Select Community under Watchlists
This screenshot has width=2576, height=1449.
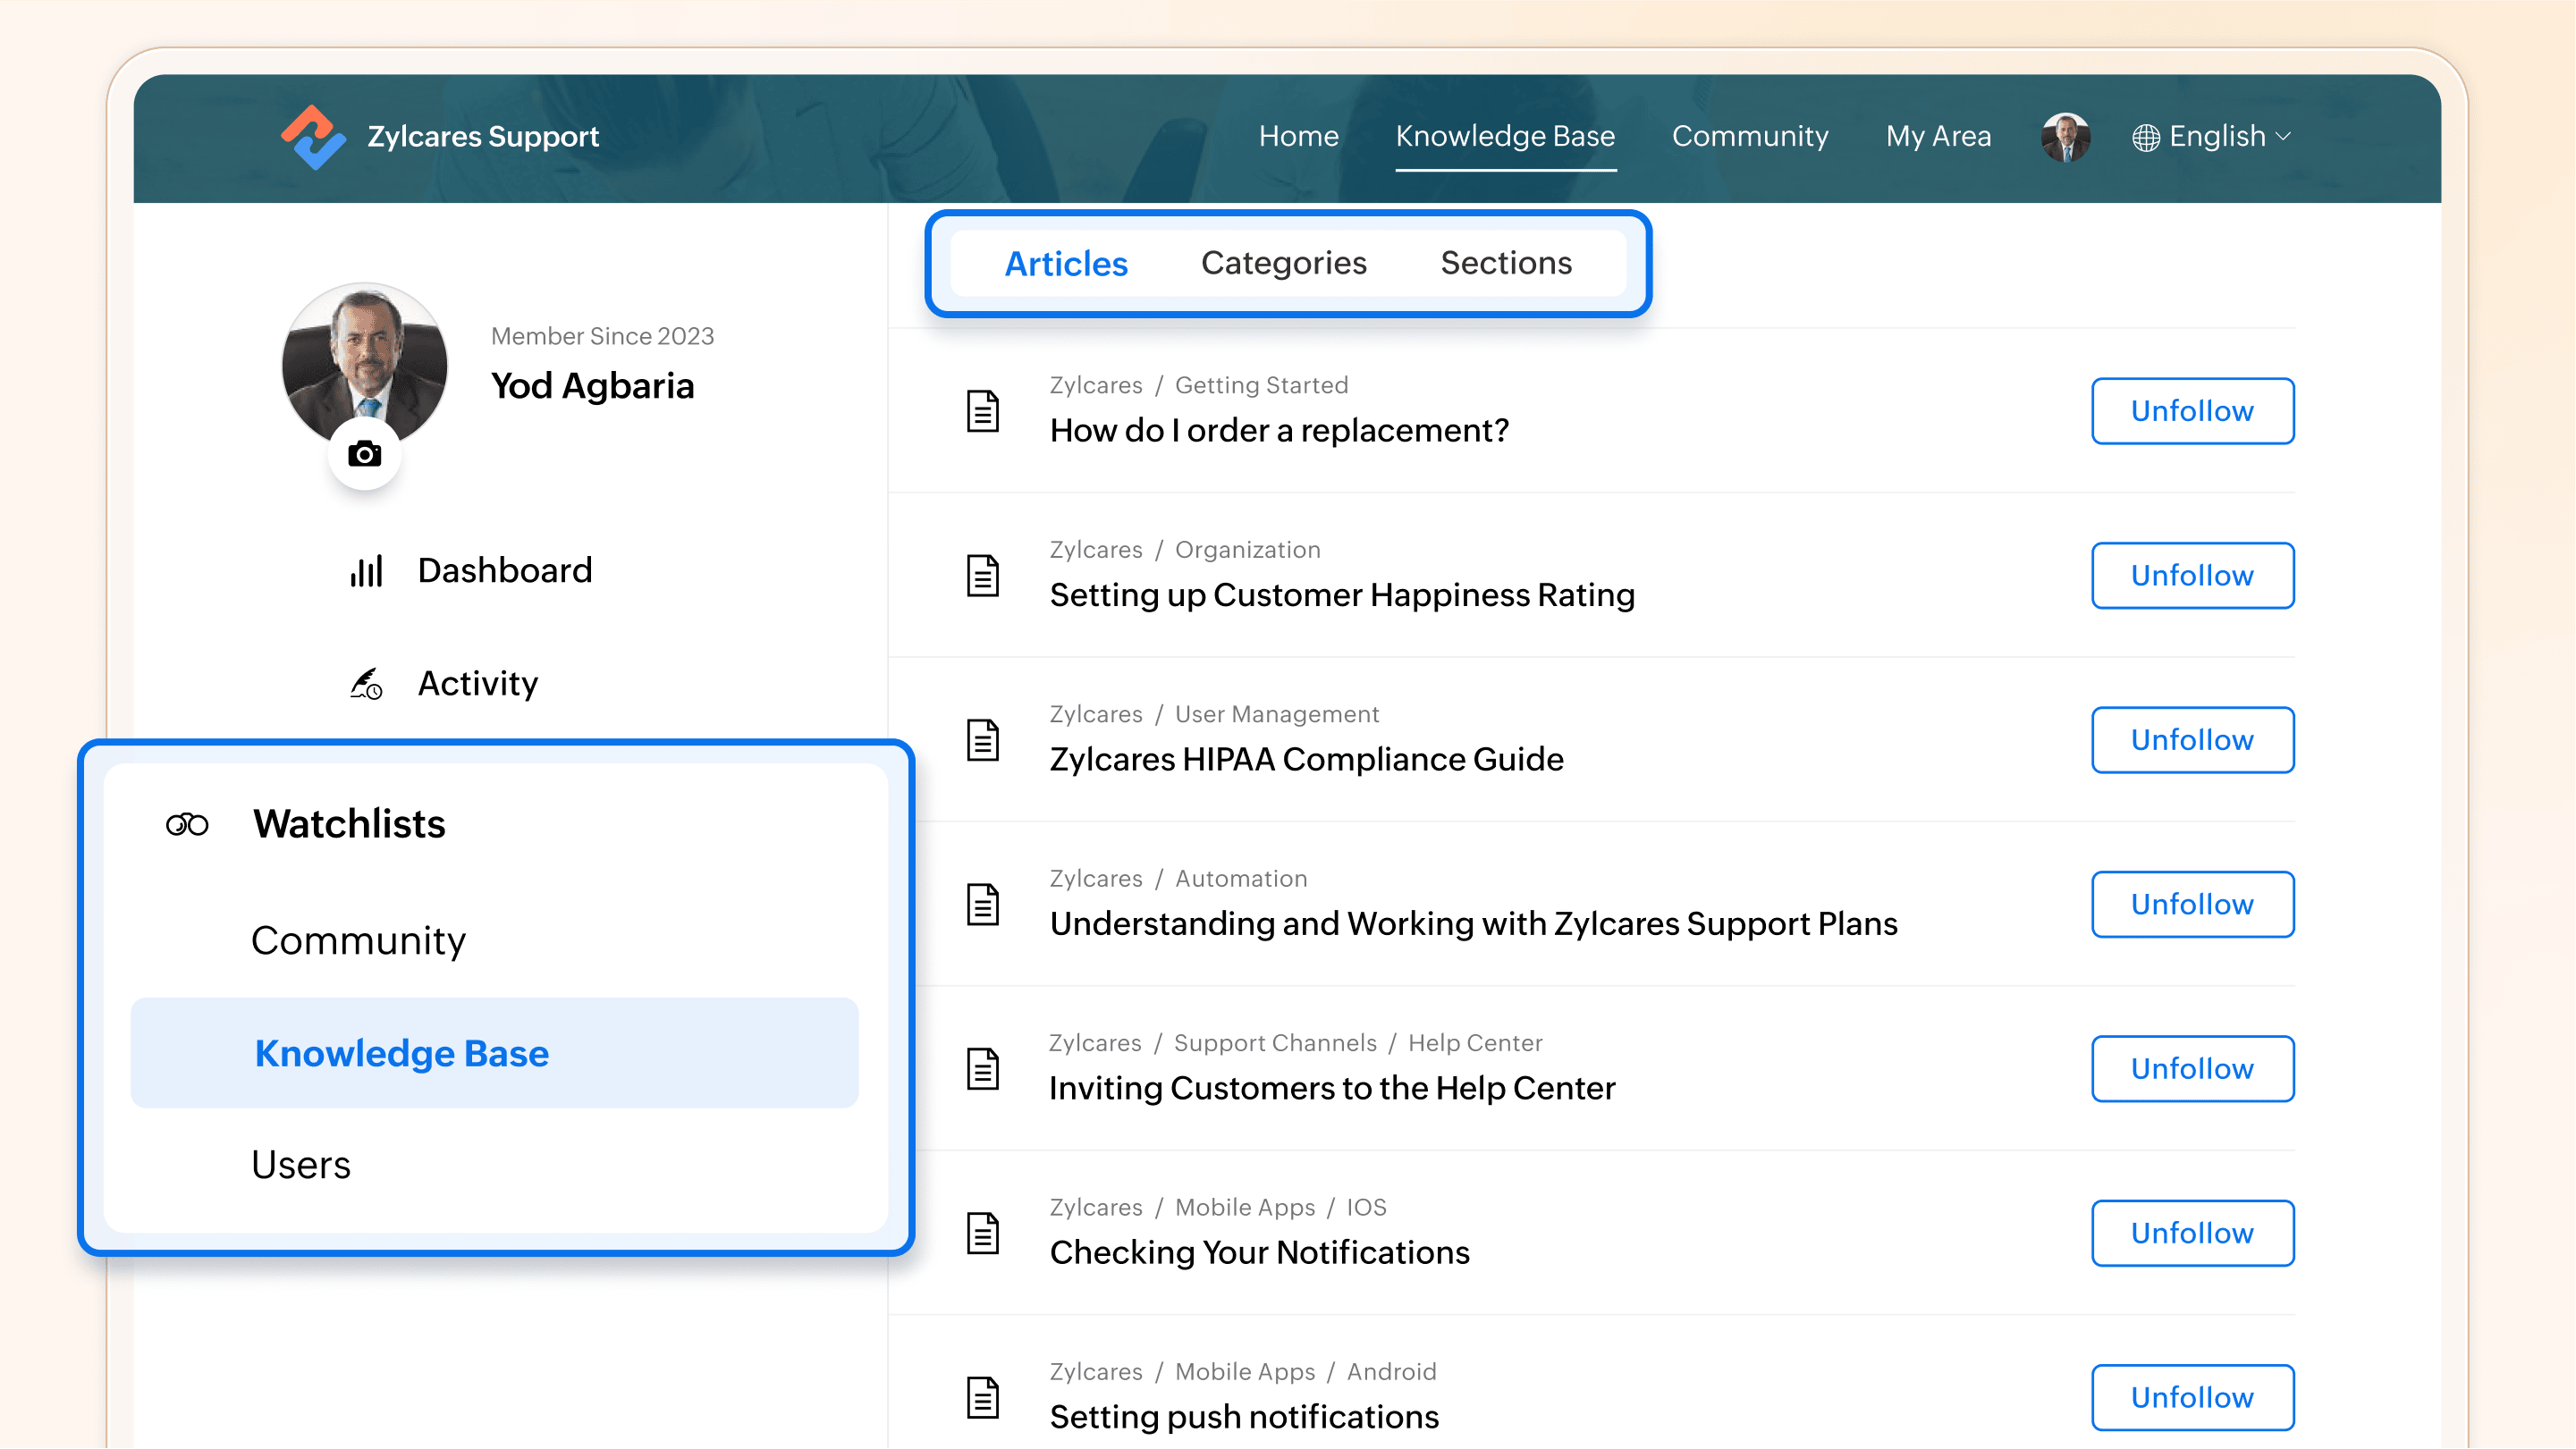coord(358,941)
